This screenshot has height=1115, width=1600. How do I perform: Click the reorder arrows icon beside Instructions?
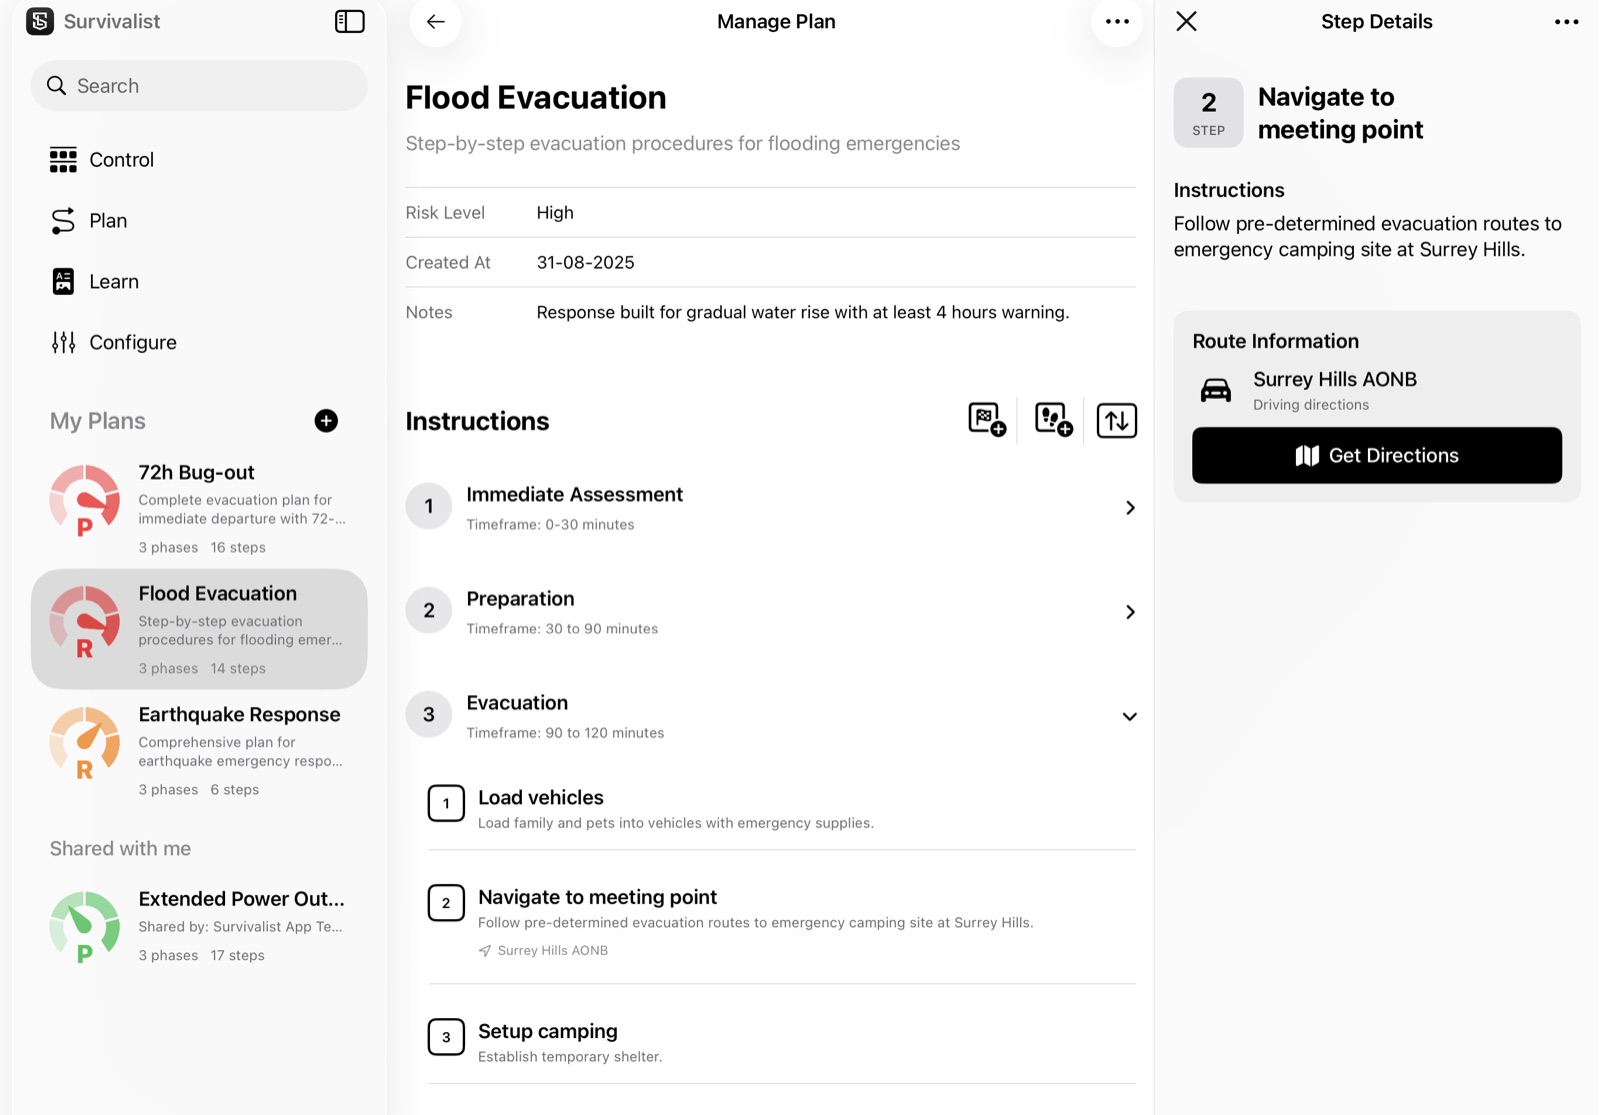pyautogui.click(x=1116, y=420)
